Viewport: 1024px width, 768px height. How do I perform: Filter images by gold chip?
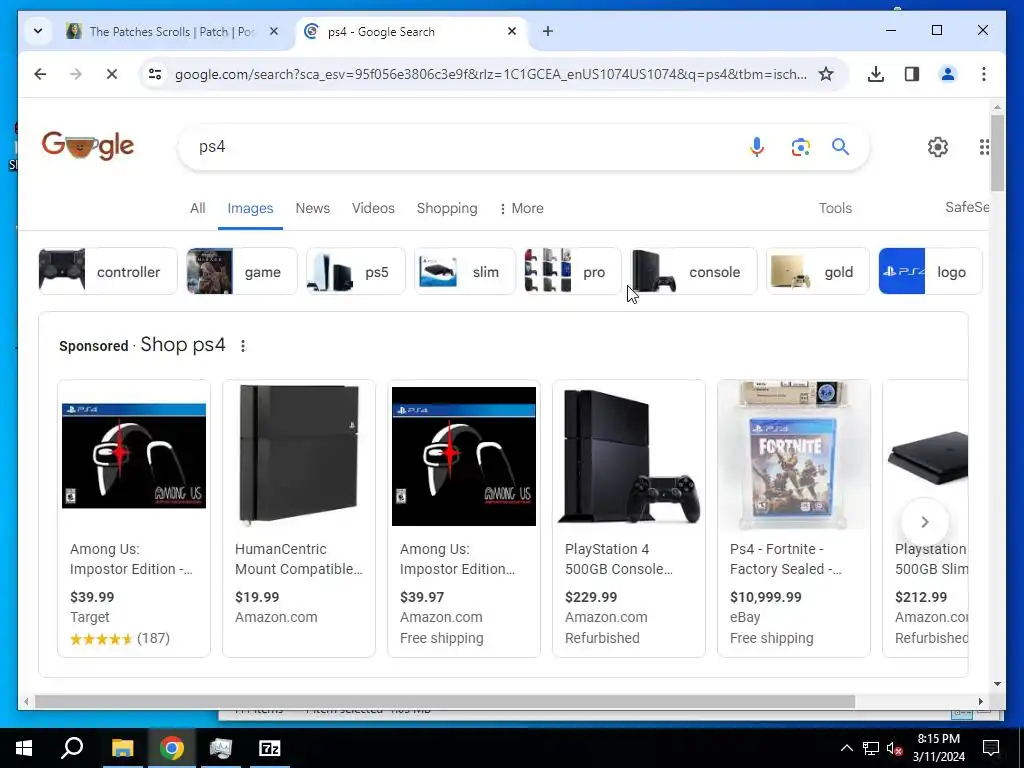pos(818,271)
